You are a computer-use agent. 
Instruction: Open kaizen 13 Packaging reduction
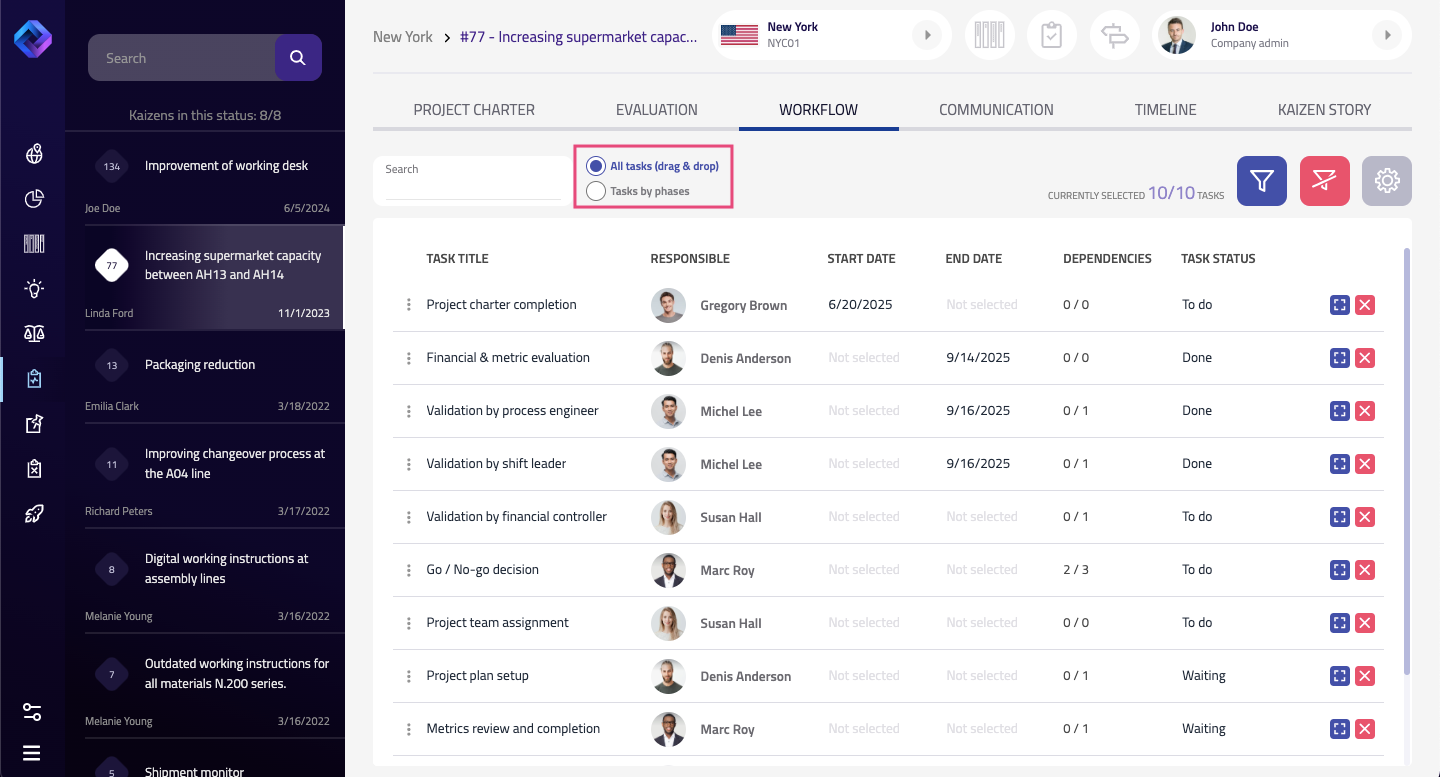tap(205, 376)
